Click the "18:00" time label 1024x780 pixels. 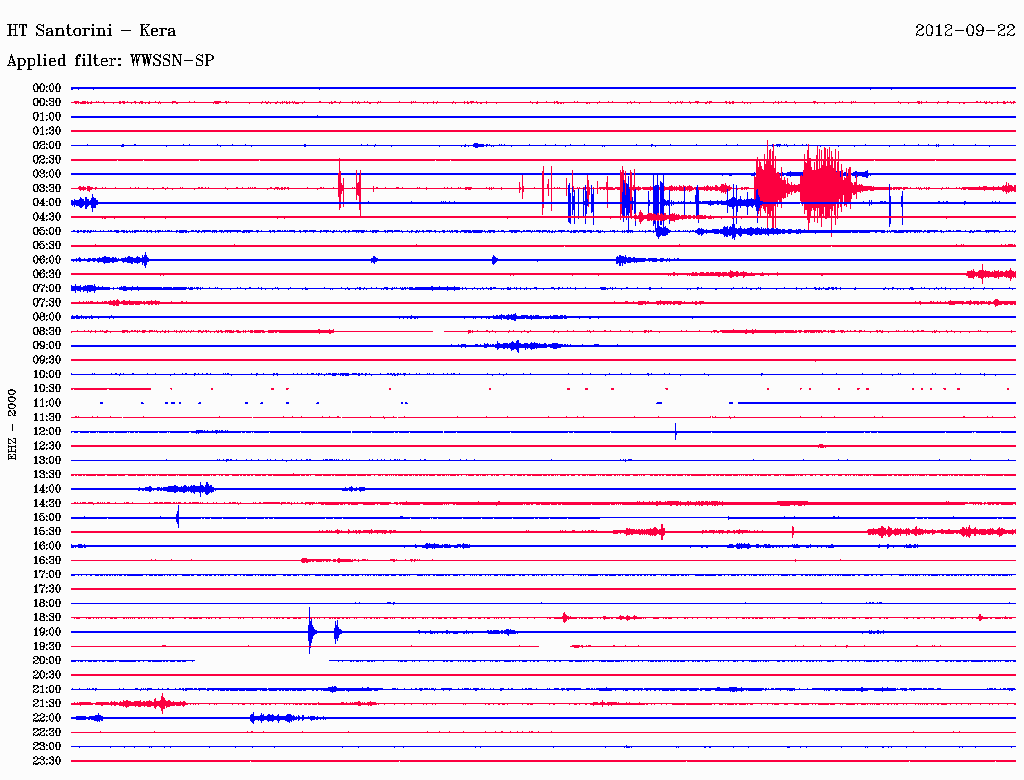[47, 604]
